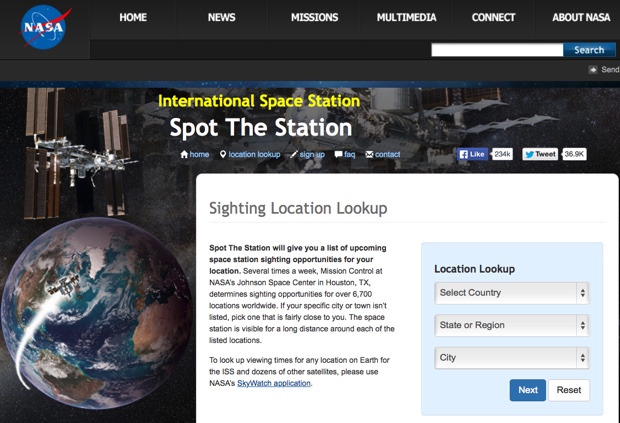This screenshot has width=620, height=423.
Task: Click the Spot The Station title
Action: click(x=261, y=127)
